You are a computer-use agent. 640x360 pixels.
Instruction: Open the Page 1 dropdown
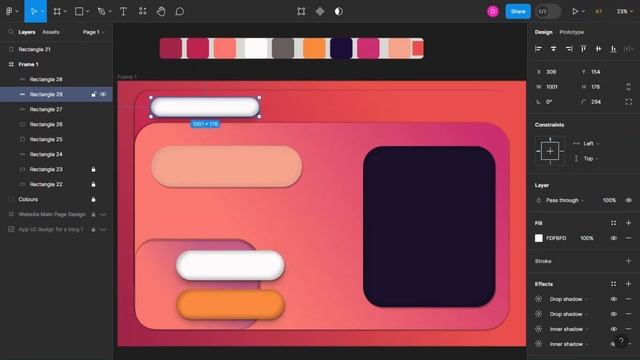click(x=93, y=32)
